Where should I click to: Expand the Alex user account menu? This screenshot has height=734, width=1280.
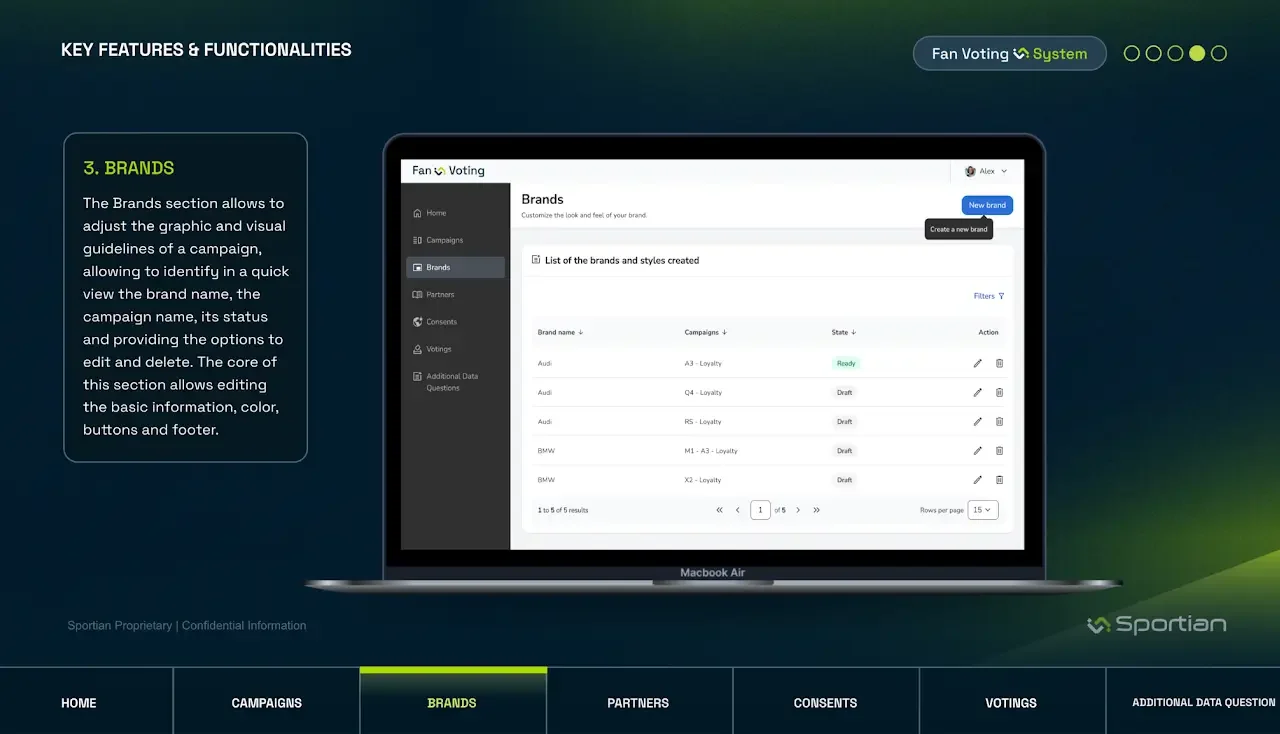coord(986,171)
